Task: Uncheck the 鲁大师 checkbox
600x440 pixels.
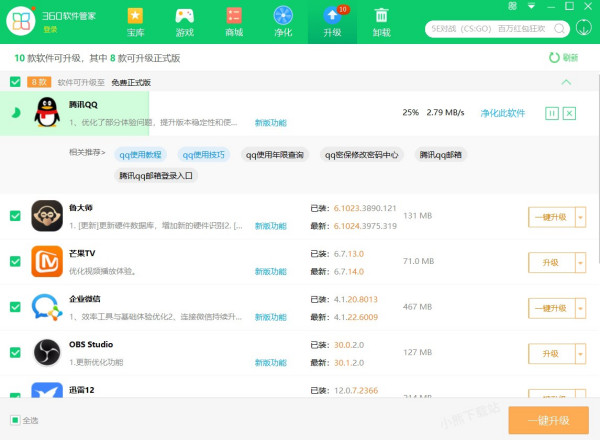Action: point(15,216)
